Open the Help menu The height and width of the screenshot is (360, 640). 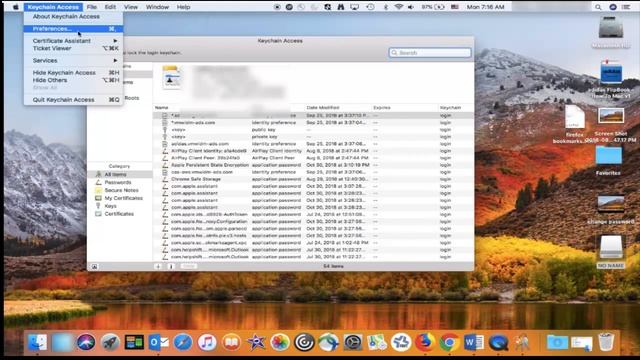[x=183, y=7]
